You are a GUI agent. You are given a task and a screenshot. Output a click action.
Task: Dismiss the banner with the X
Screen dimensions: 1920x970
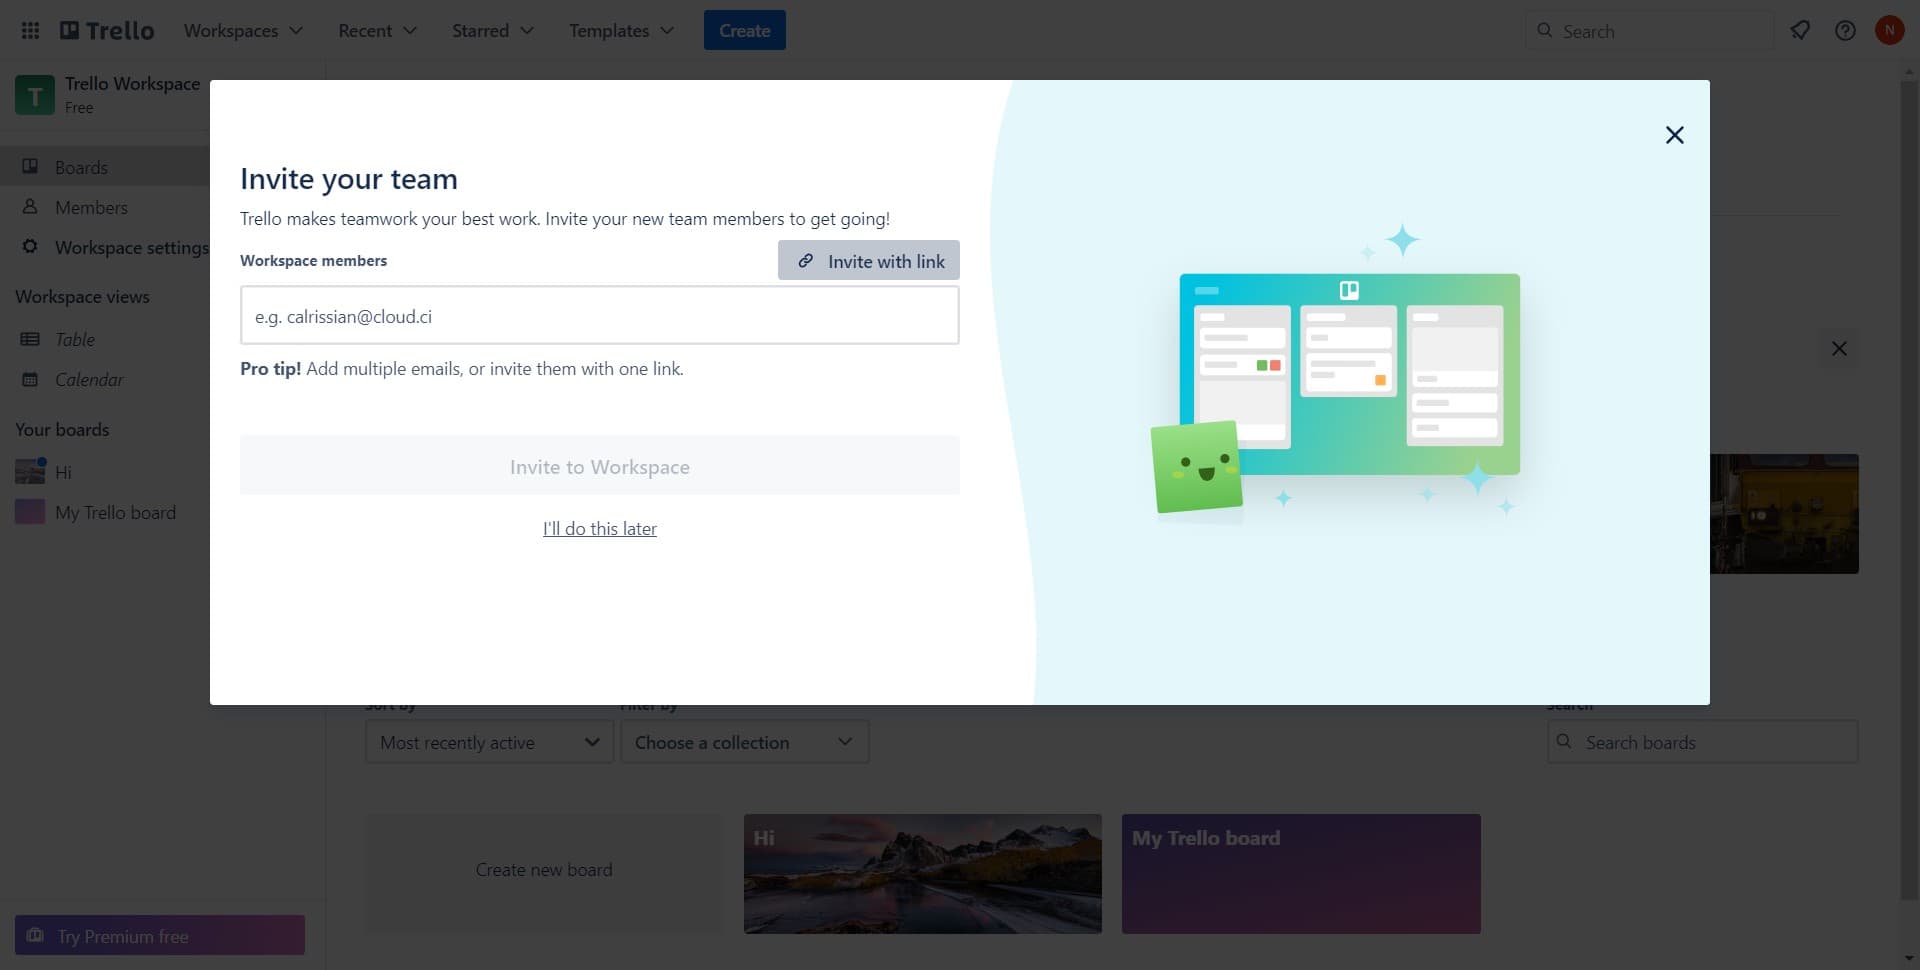(1839, 348)
